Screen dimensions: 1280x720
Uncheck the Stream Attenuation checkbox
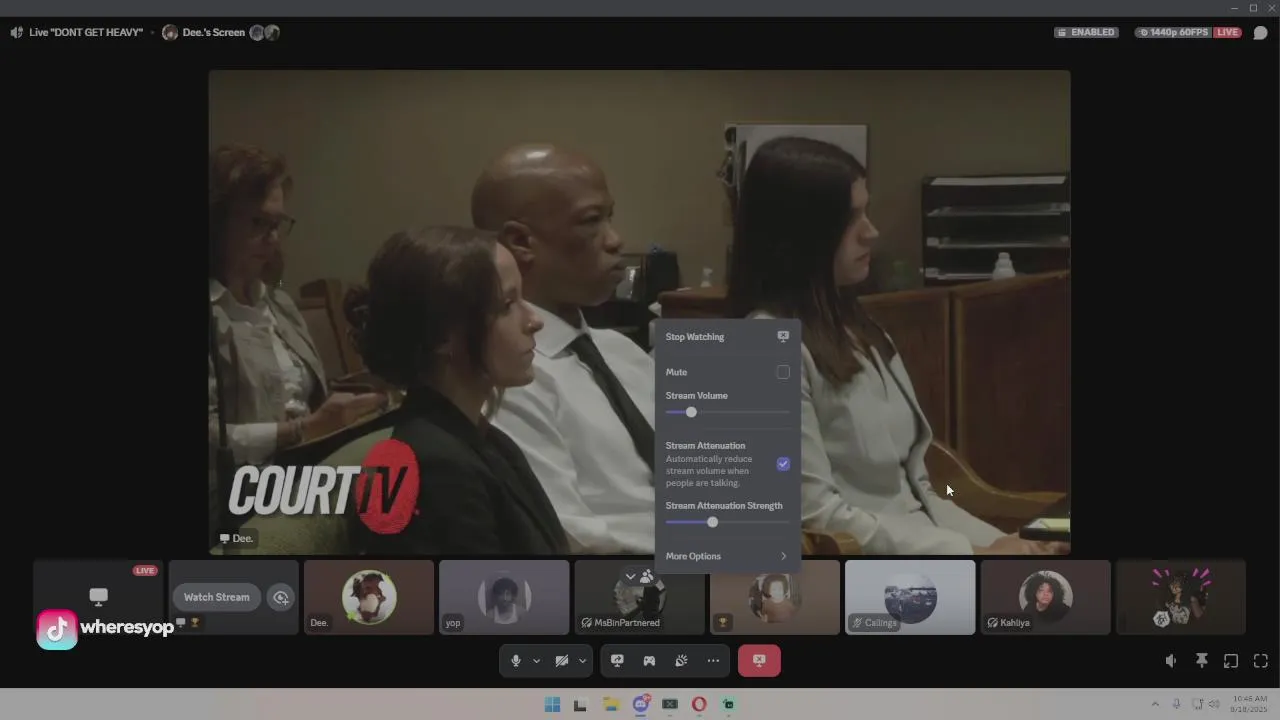pyautogui.click(x=783, y=464)
